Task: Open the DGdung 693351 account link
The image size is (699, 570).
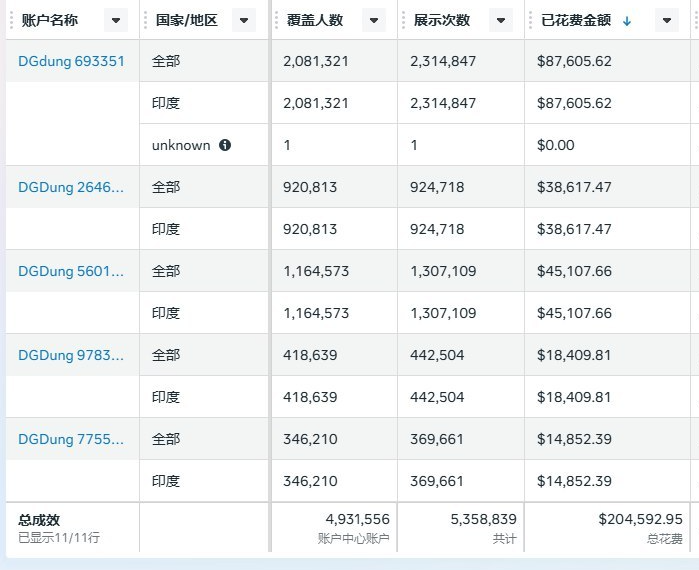Action: click(x=71, y=61)
